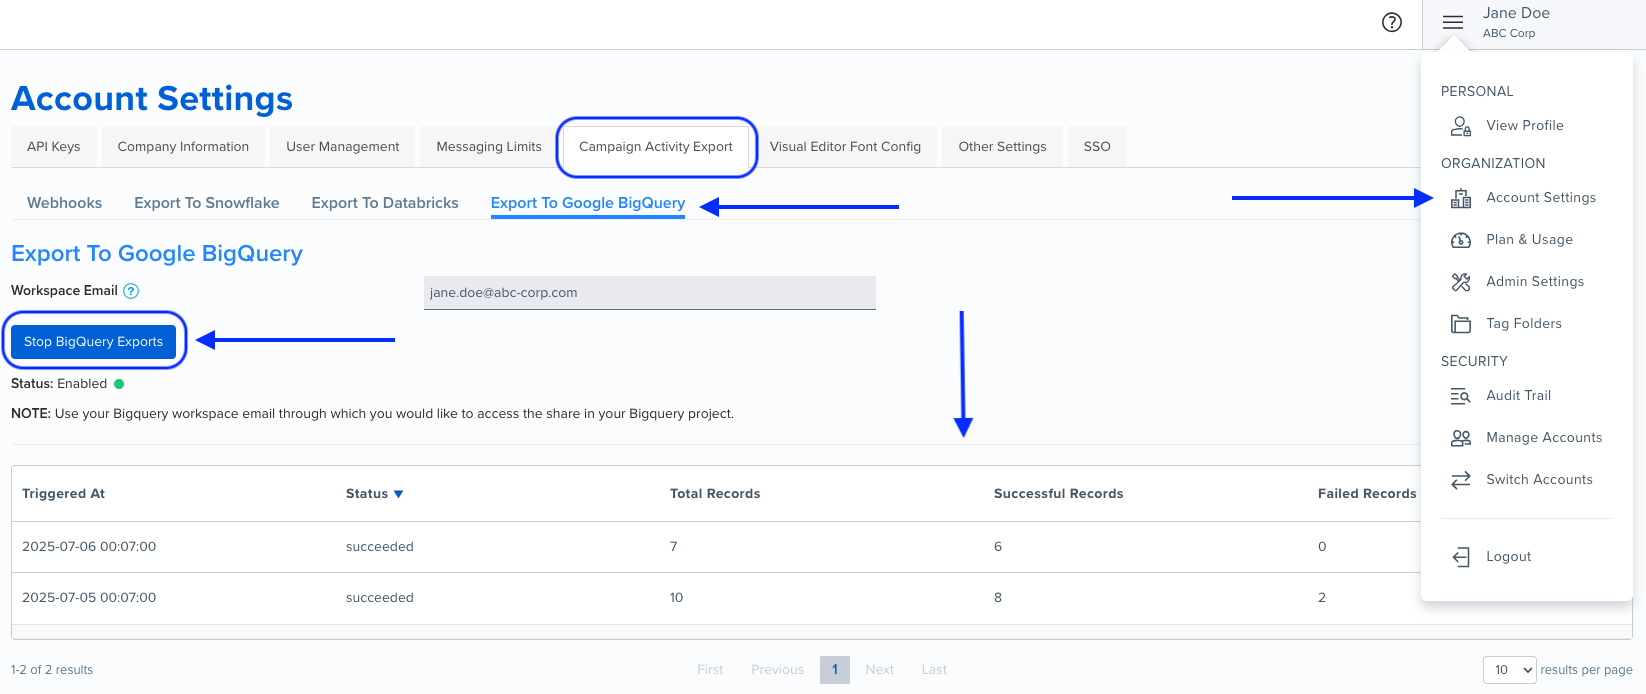
Task: Click the Total Records column header
Action: click(x=715, y=494)
